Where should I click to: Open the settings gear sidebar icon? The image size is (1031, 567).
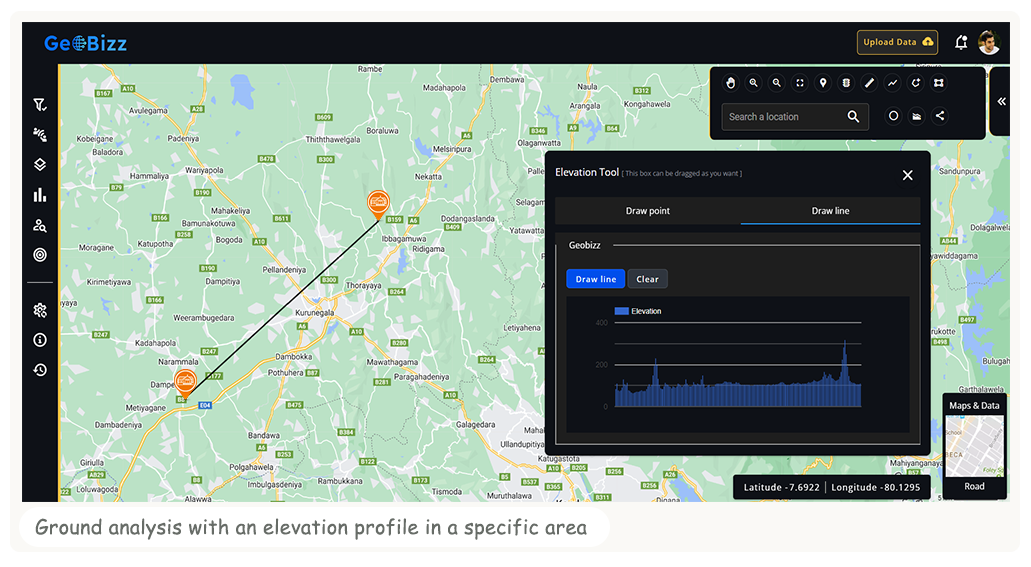40,310
